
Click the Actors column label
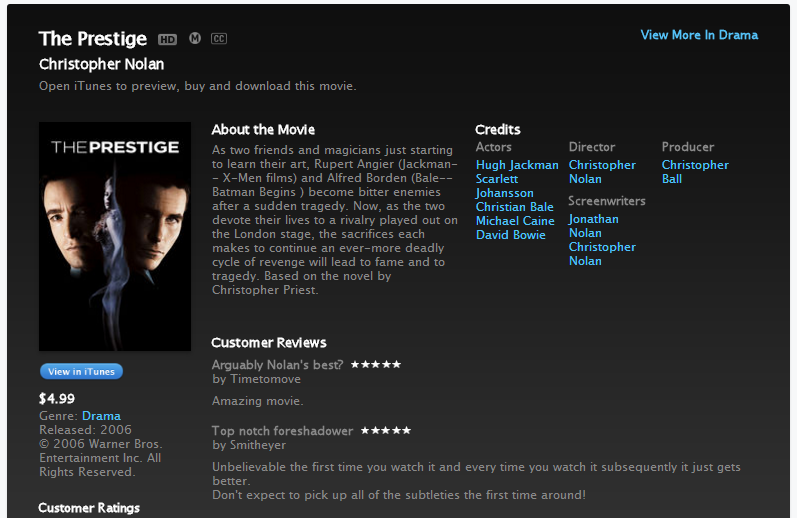pyautogui.click(x=494, y=147)
